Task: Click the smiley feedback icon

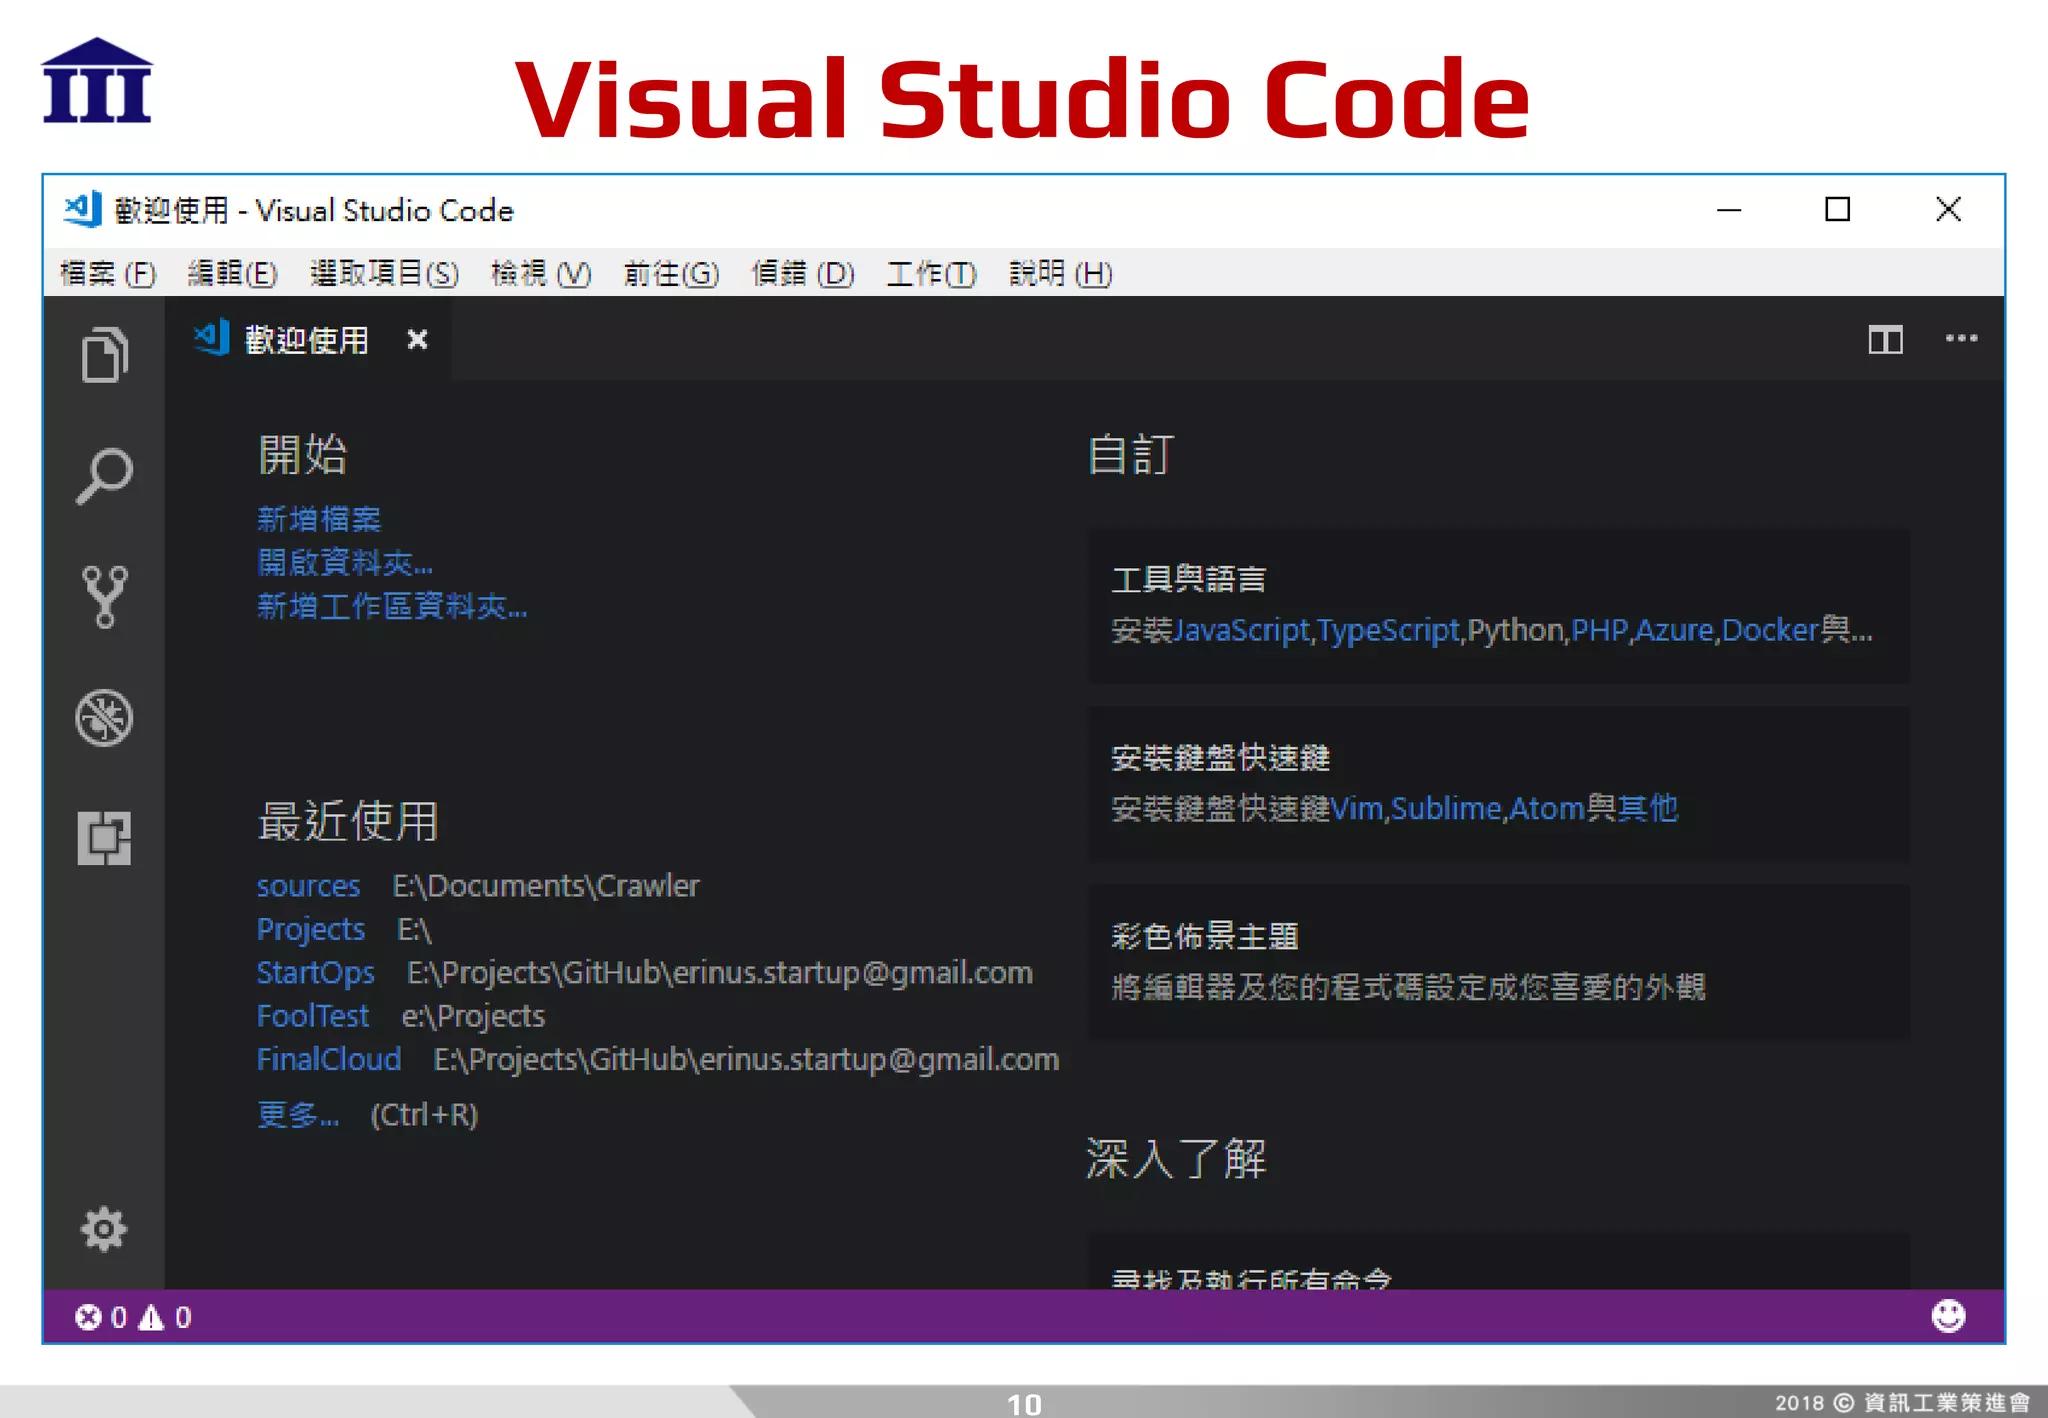Action: coord(1947,1316)
